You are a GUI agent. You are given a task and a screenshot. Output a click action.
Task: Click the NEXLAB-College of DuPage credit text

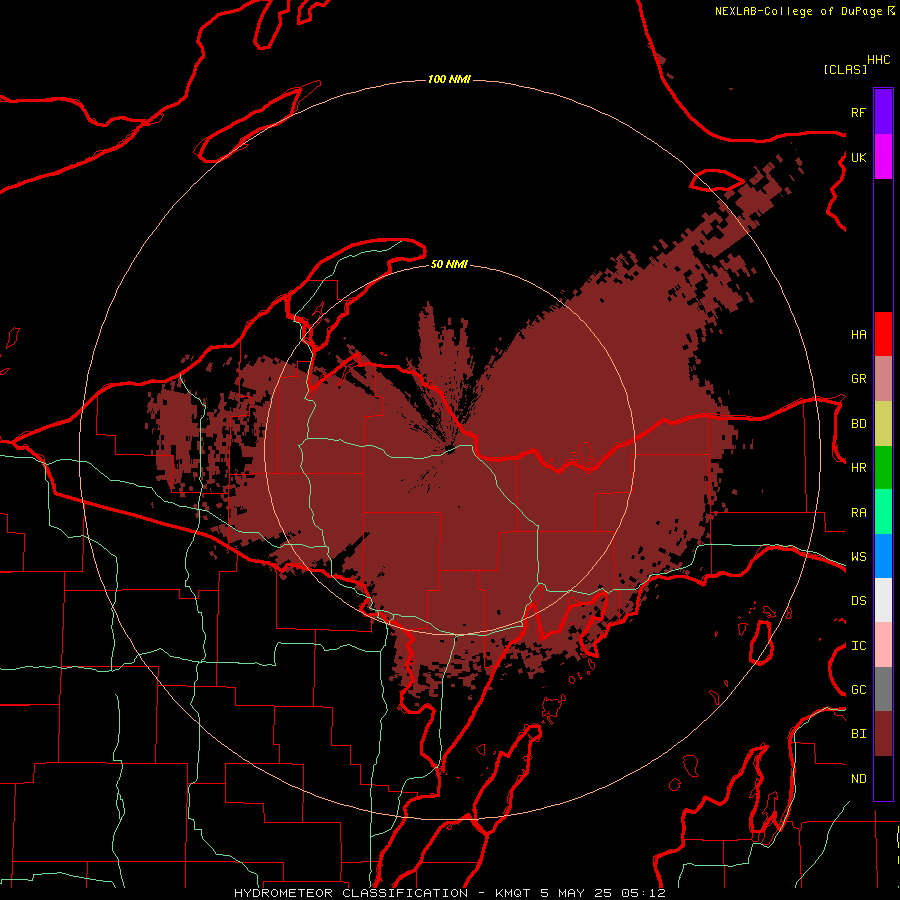coord(798,11)
